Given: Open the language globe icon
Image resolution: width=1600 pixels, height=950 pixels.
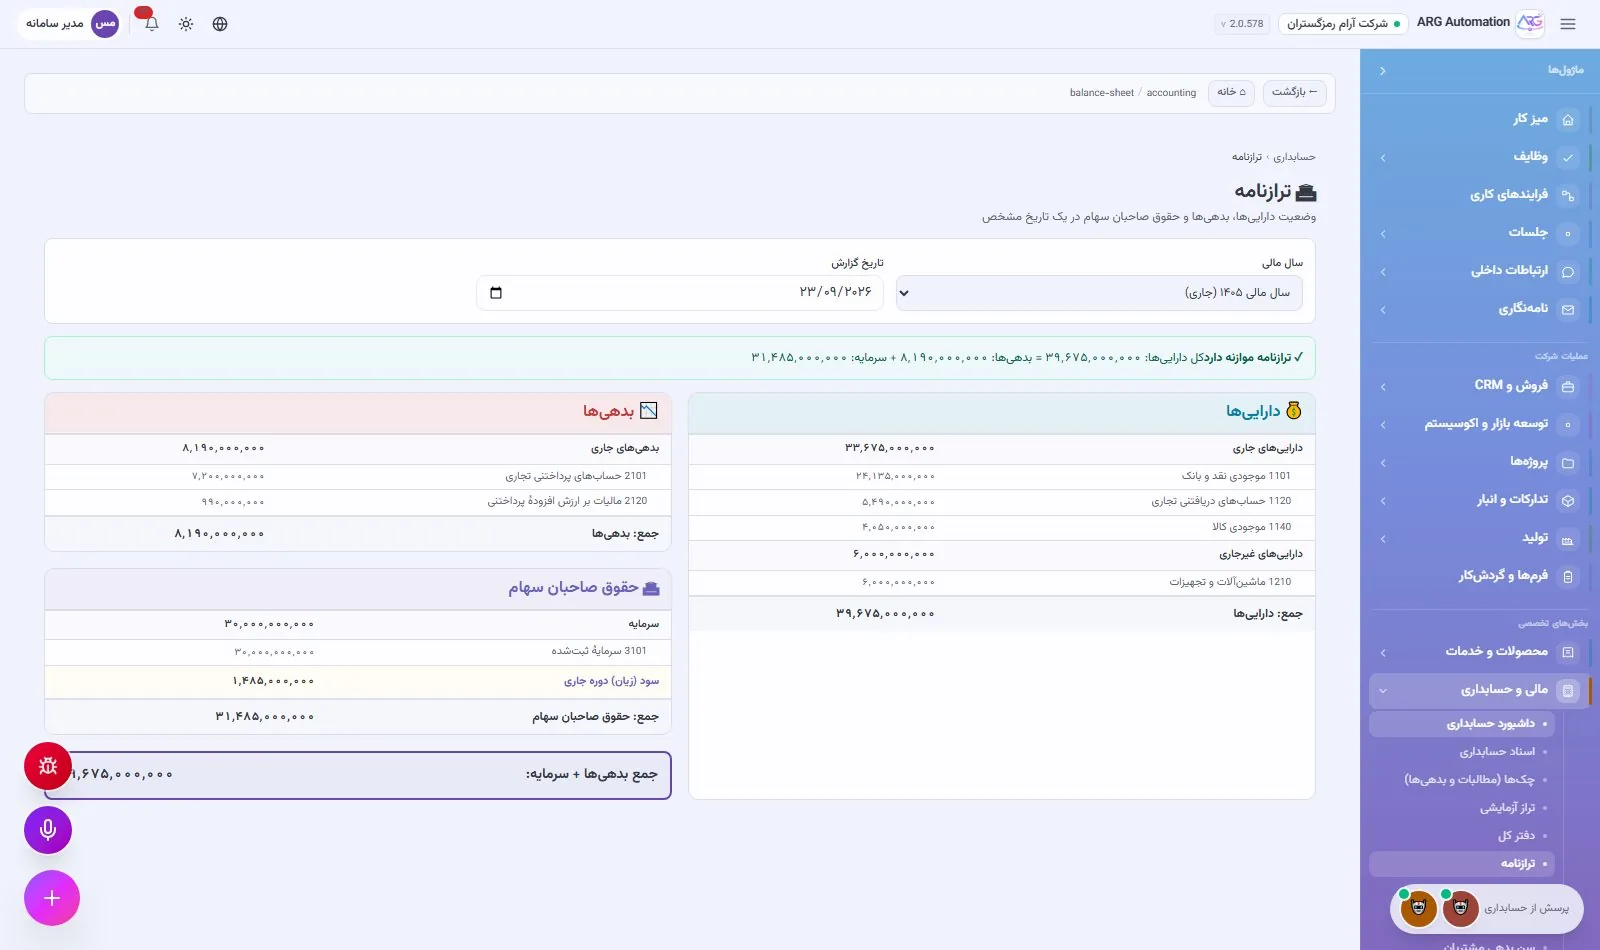Looking at the screenshot, I should coord(220,24).
